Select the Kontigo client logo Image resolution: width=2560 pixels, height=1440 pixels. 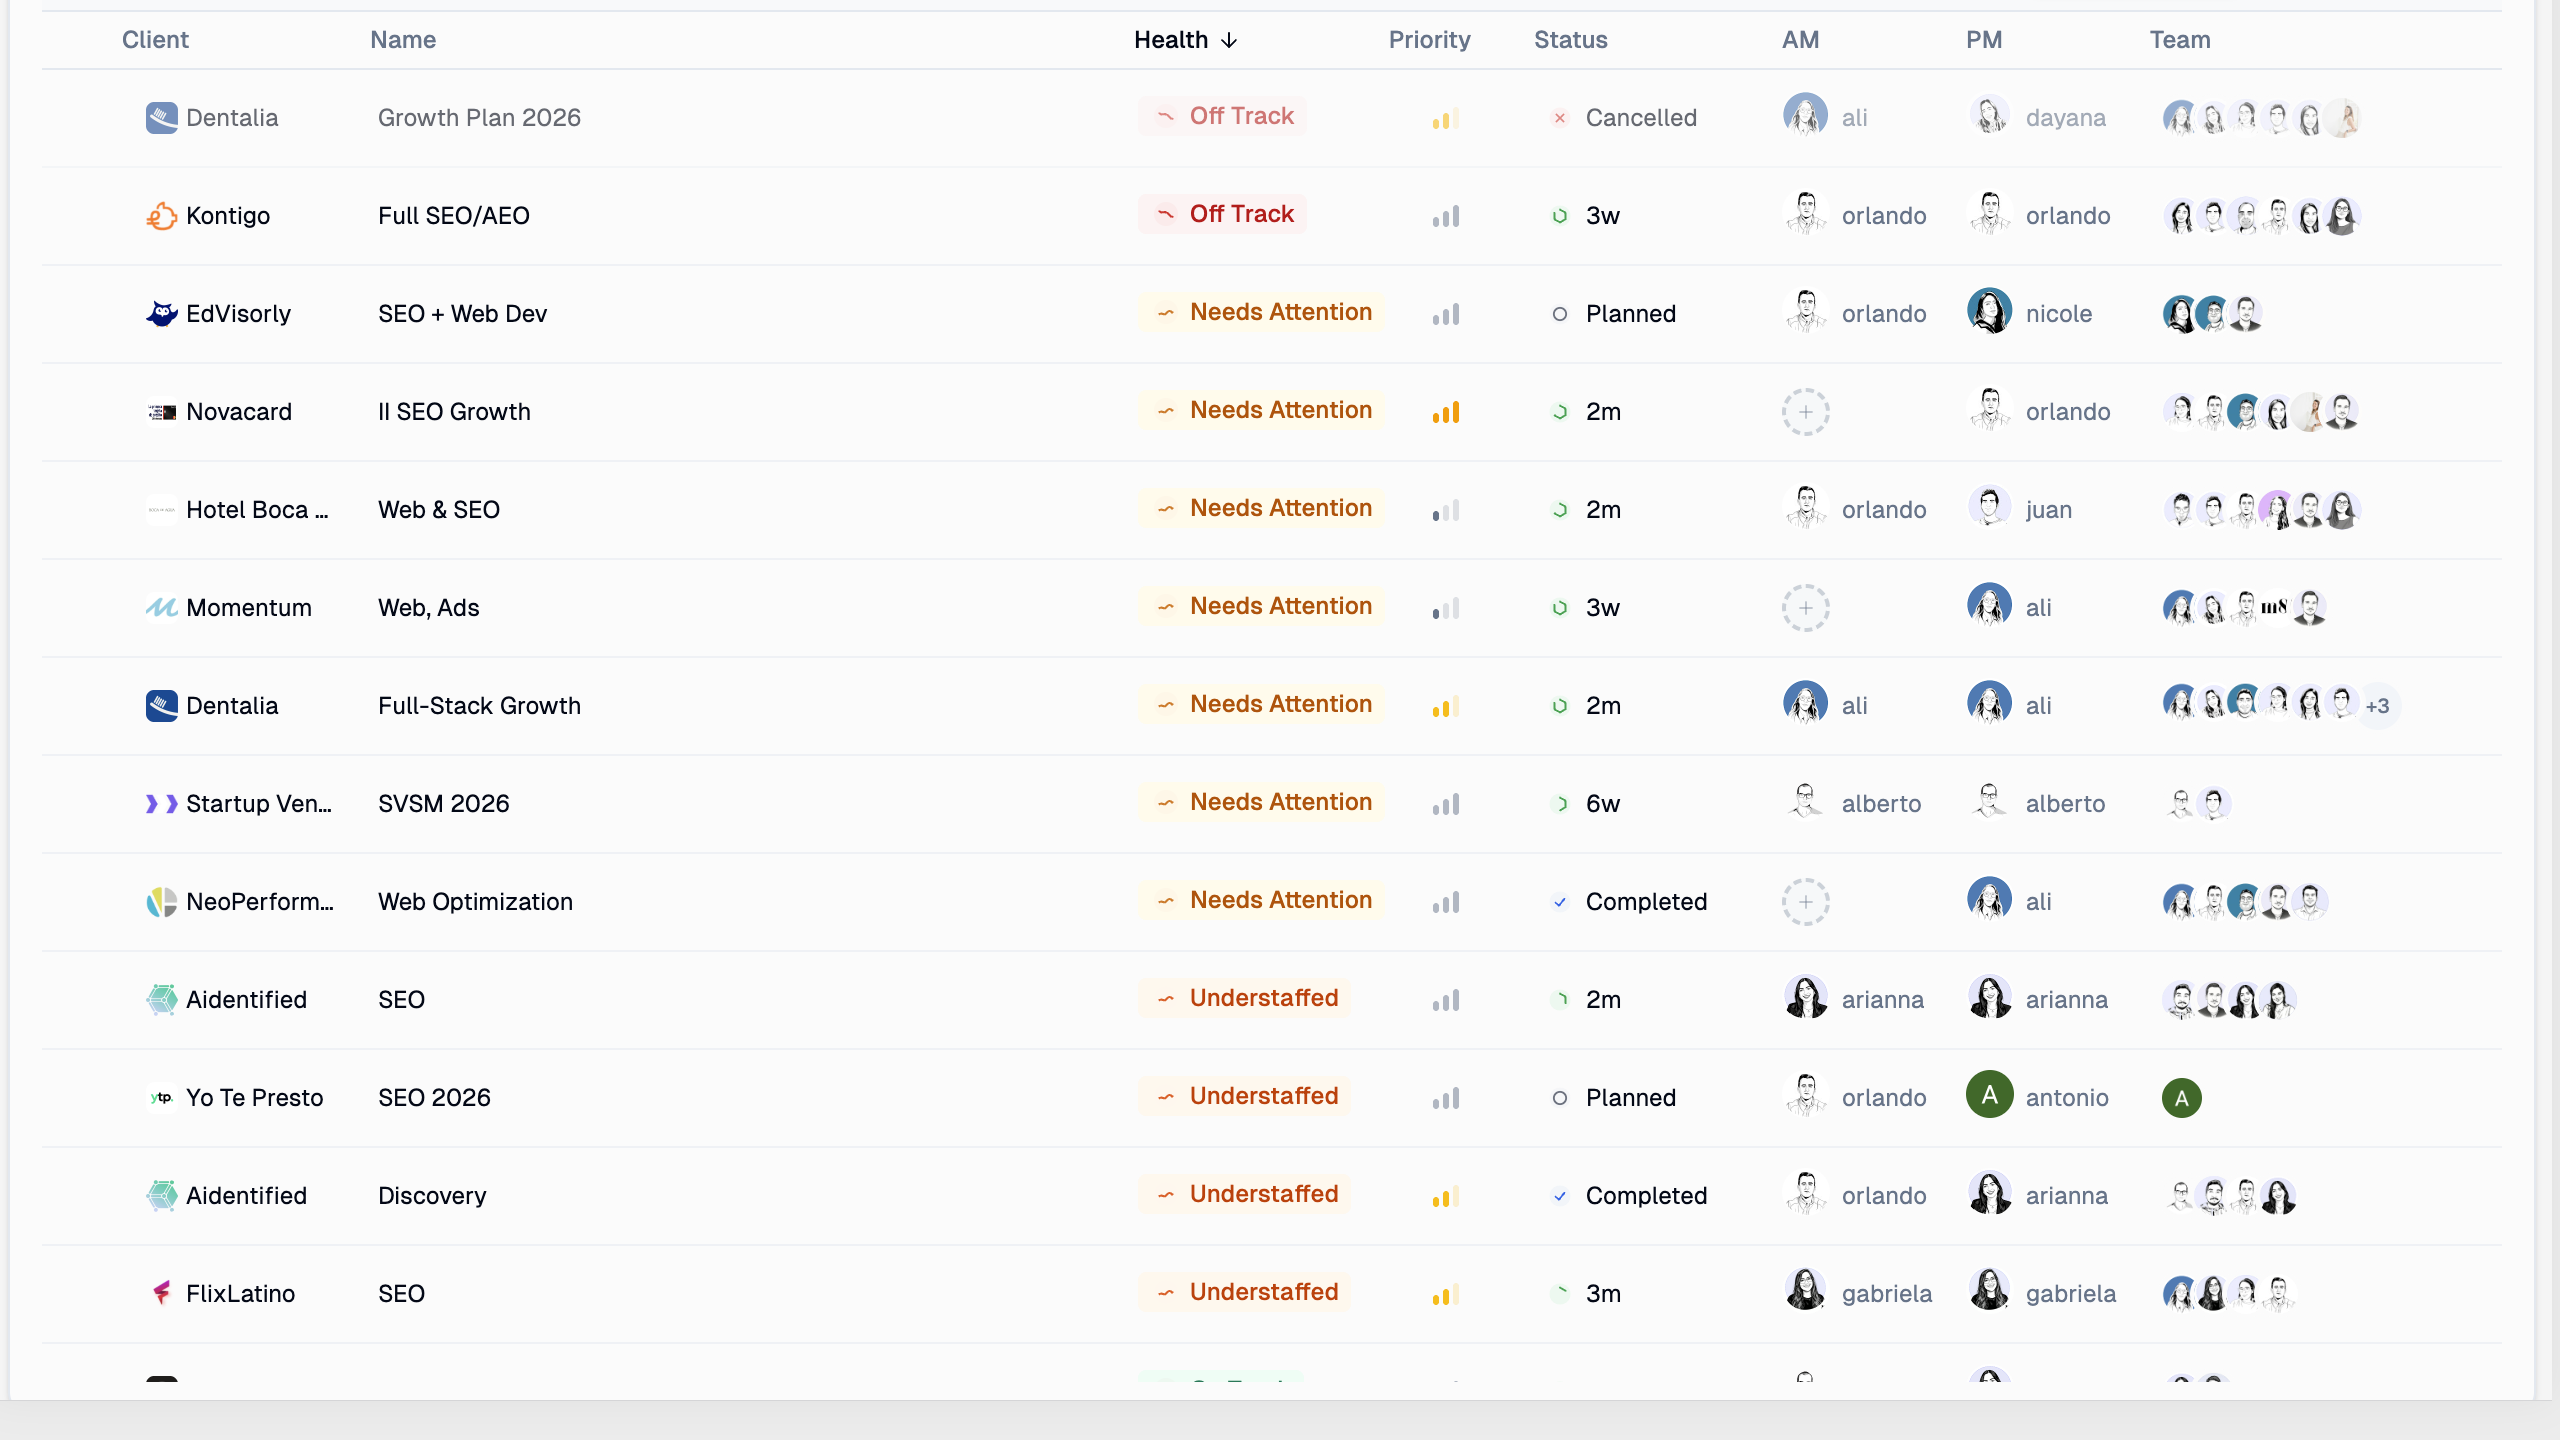pyautogui.click(x=160, y=215)
